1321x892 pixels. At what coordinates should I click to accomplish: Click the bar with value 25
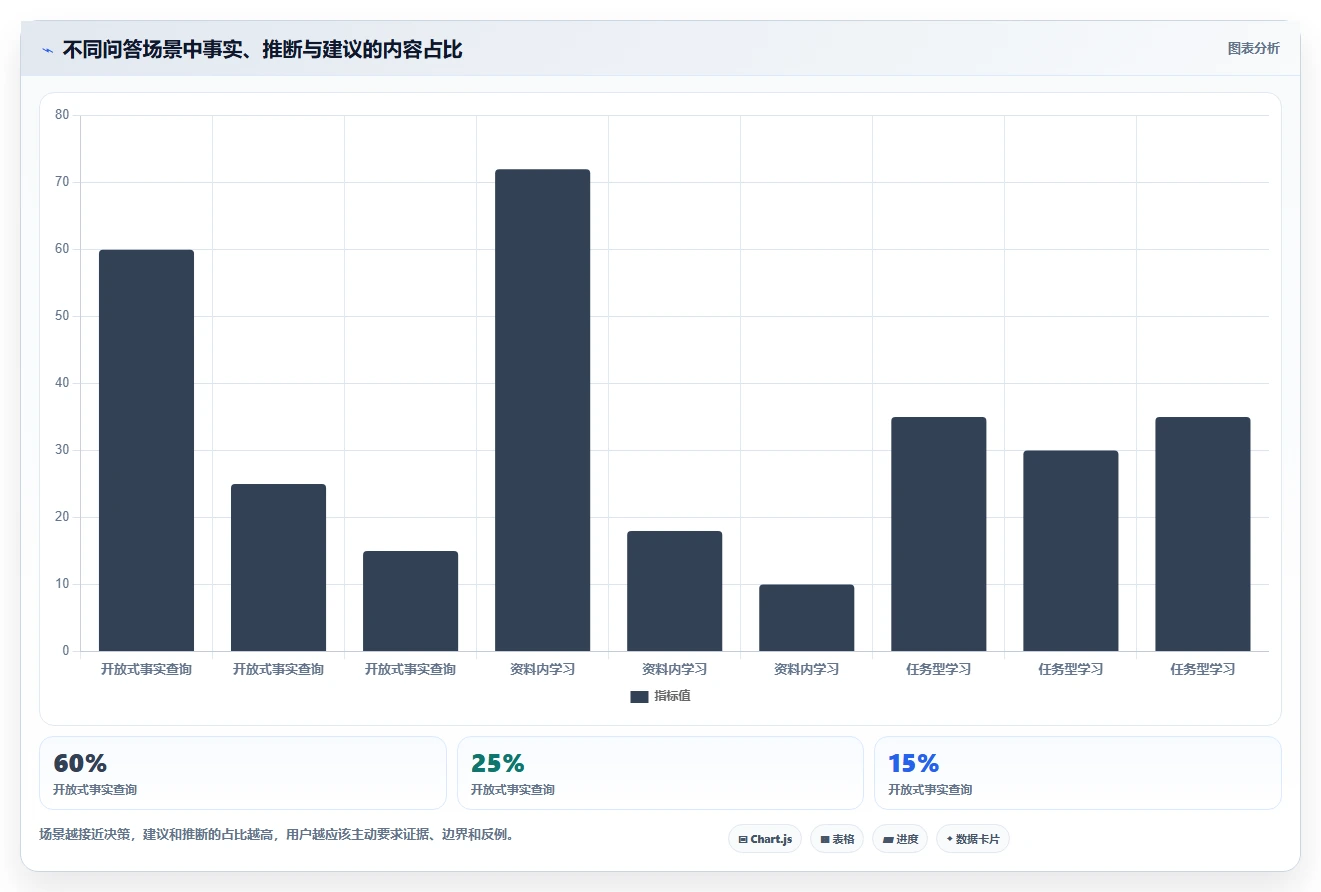(278, 567)
